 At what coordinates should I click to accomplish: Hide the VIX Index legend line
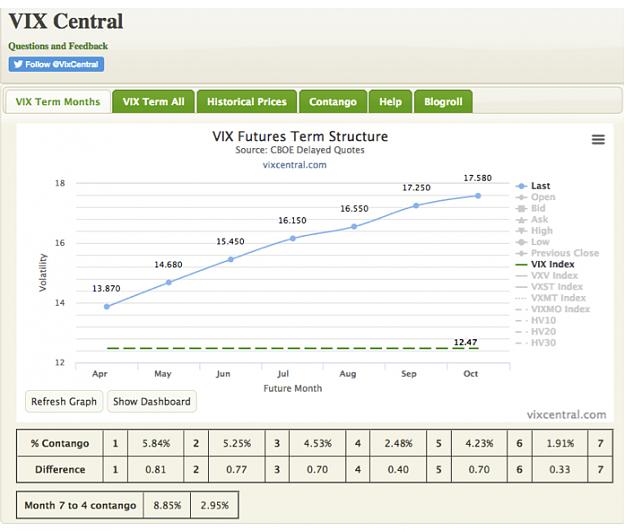point(545,264)
